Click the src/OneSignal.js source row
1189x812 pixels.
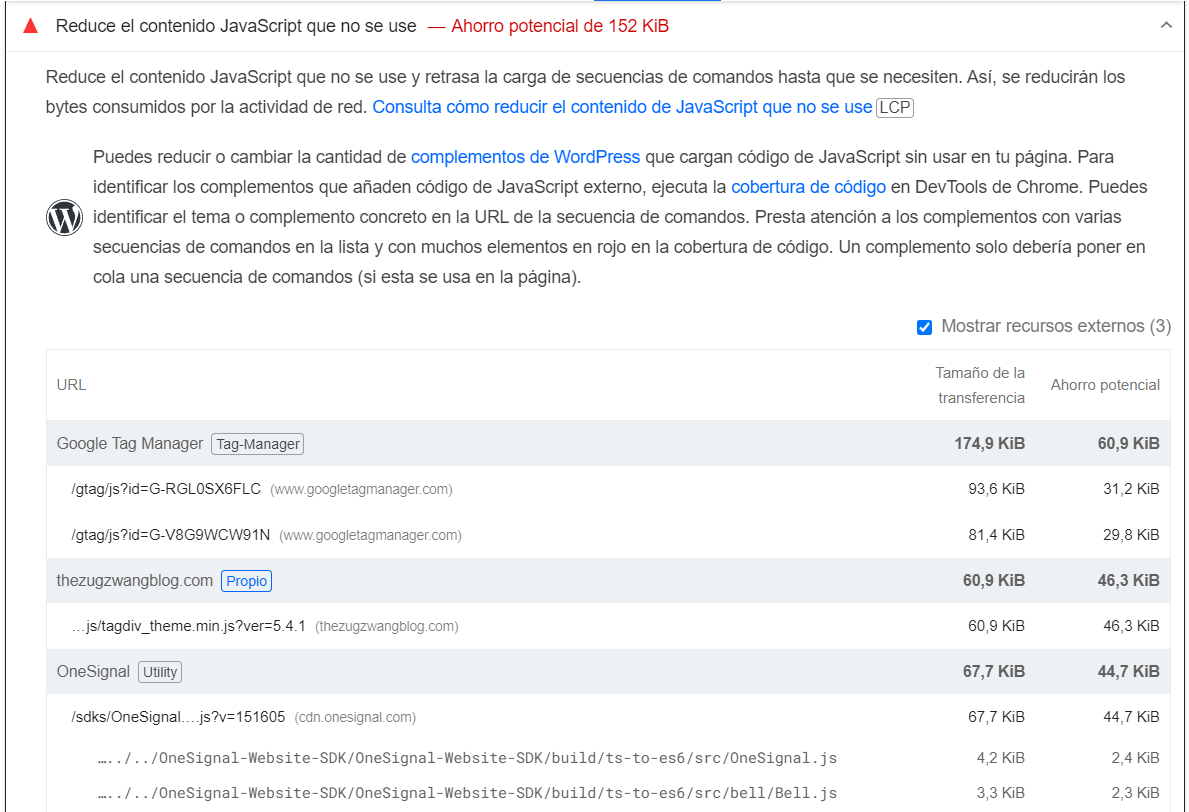[x=608, y=758]
